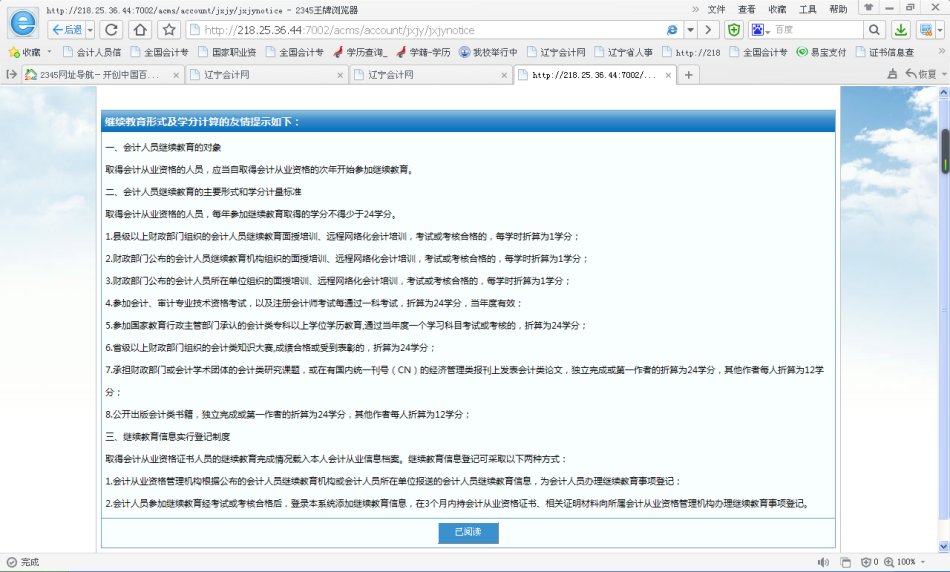950x572 pixels.
Task: Expand hidden menu items with » chevron
Action: pyautogui.click(x=695, y=9)
